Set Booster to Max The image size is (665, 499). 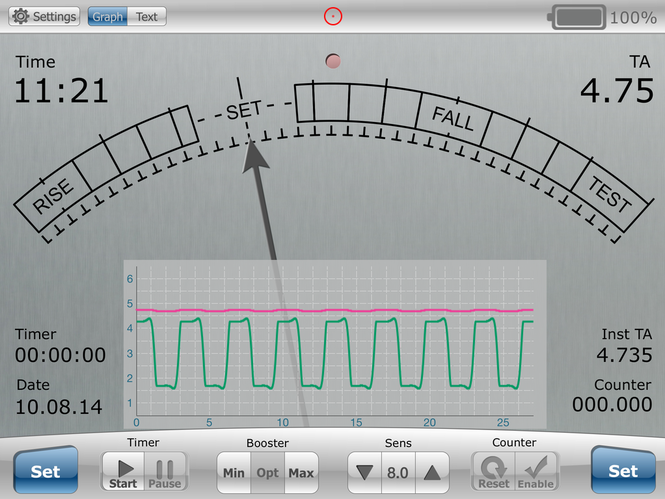300,472
